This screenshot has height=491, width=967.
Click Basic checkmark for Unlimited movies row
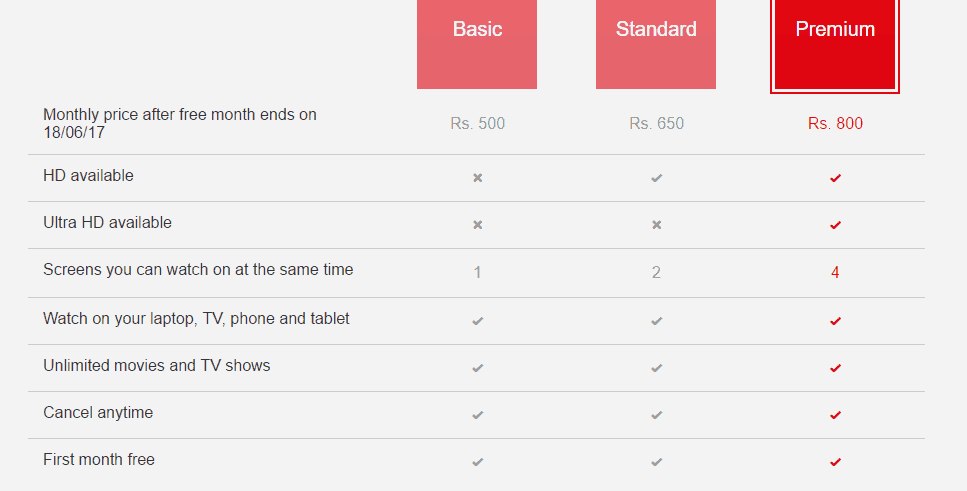pyautogui.click(x=478, y=368)
